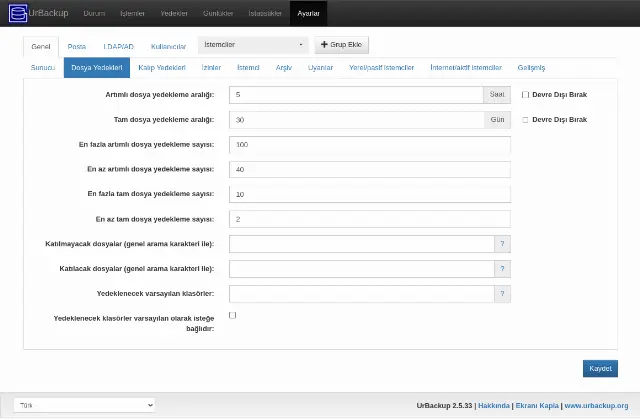Open Yedekler in top navigation
Screen dimensions: 640x420
click(174, 13)
